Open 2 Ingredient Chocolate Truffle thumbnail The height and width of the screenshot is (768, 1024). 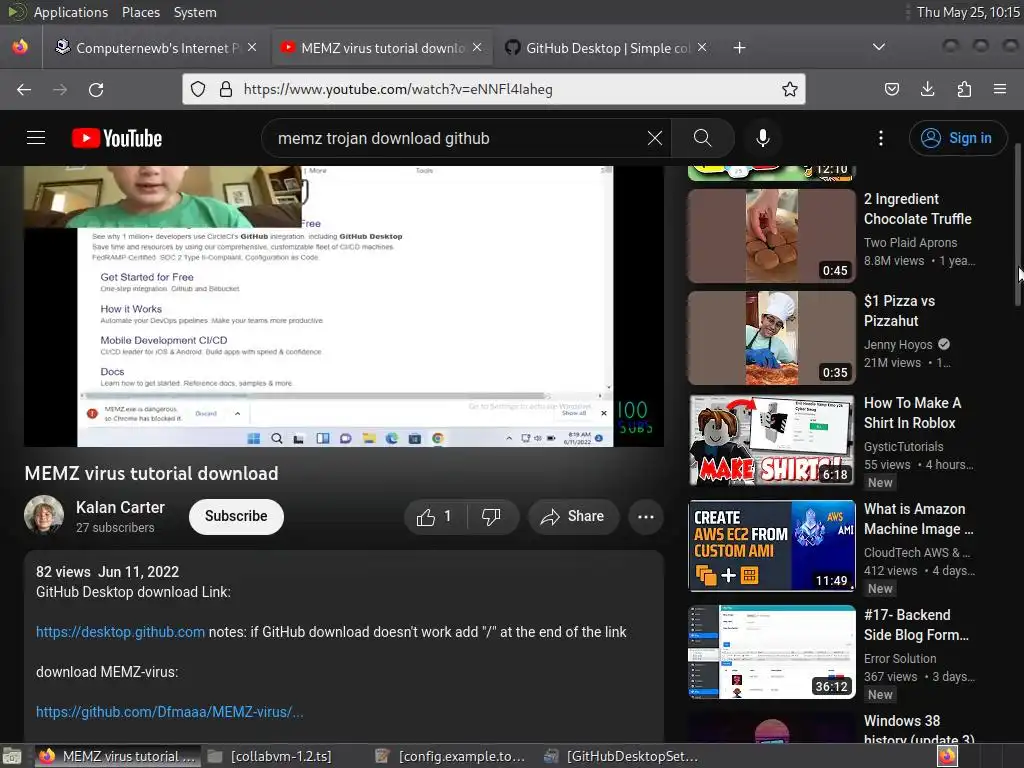click(x=771, y=236)
